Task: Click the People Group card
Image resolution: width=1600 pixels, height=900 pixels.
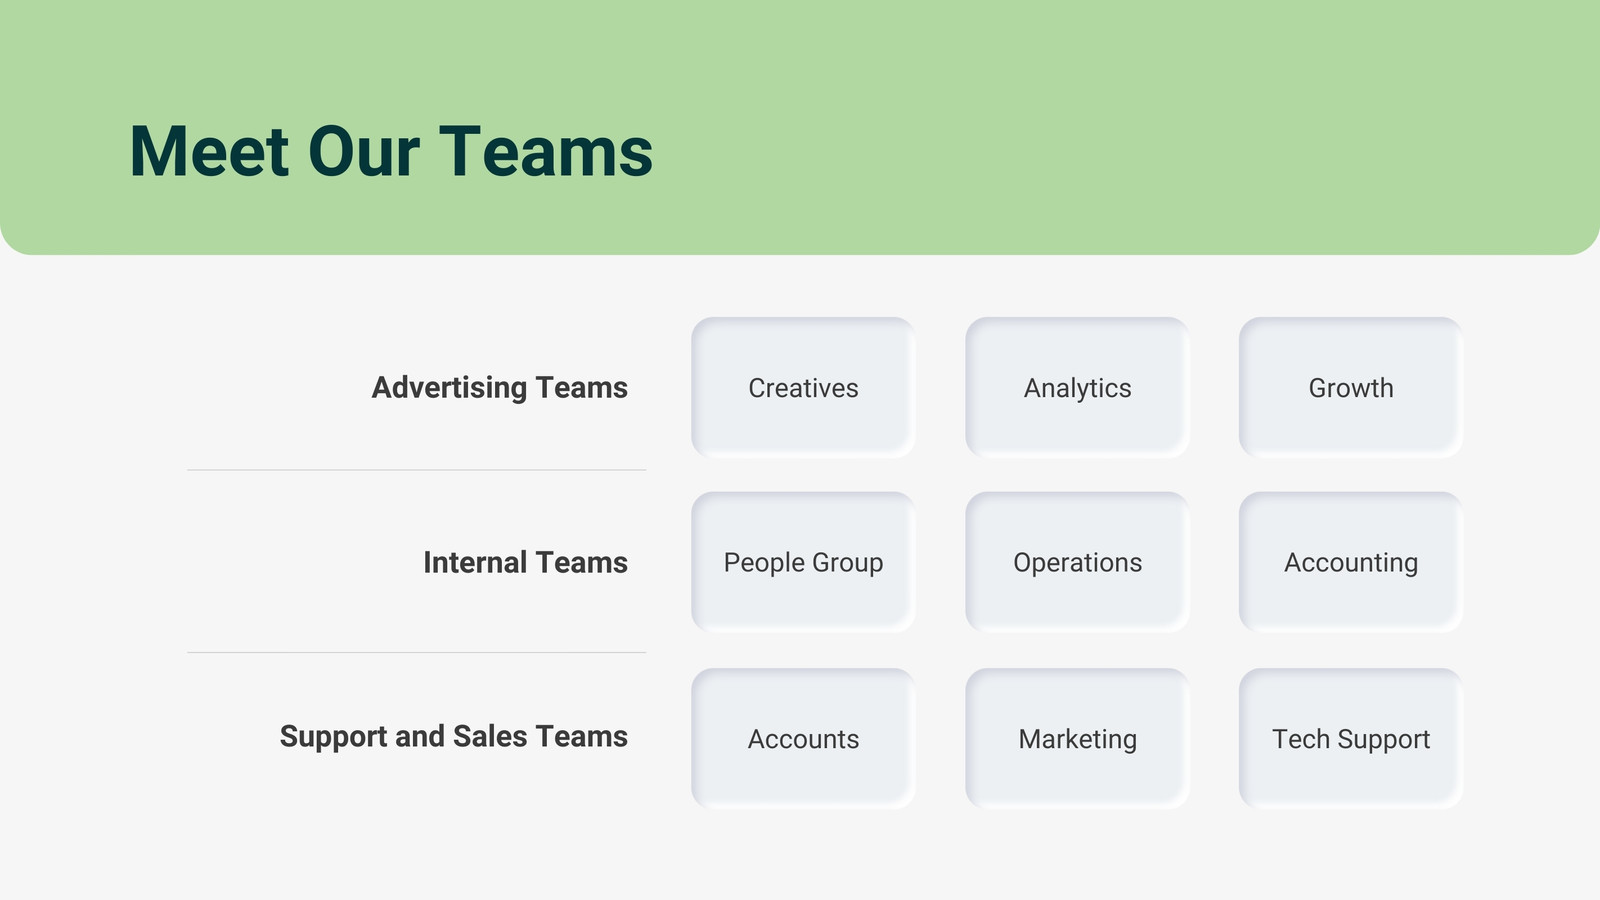Action: (x=803, y=562)
